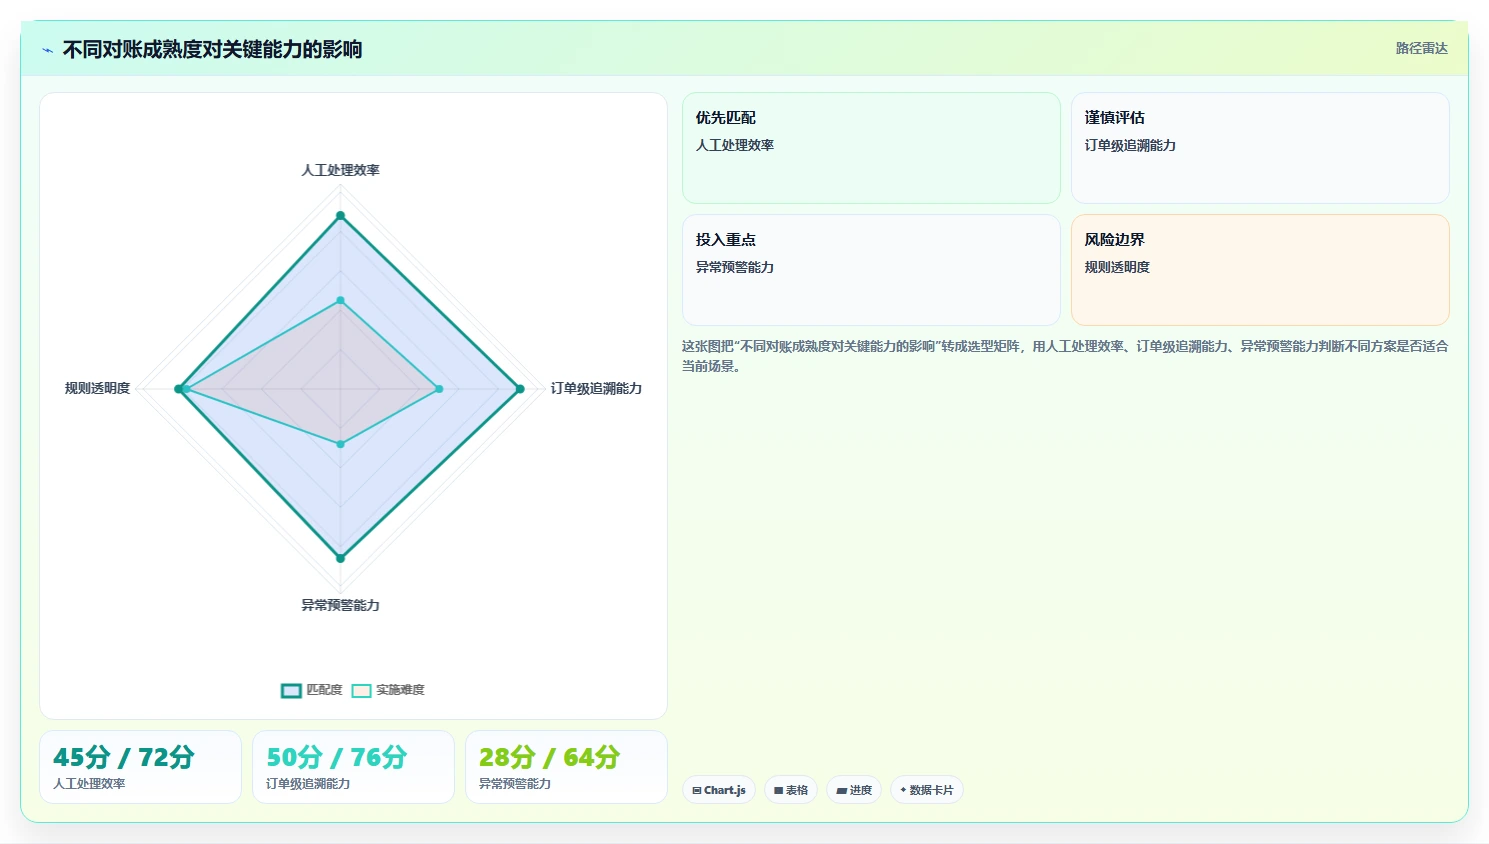Click 匹配度 data point on 订单级追溯能力 axis
Viewport: 1489px width, 844px height.
tap(519, 389)
